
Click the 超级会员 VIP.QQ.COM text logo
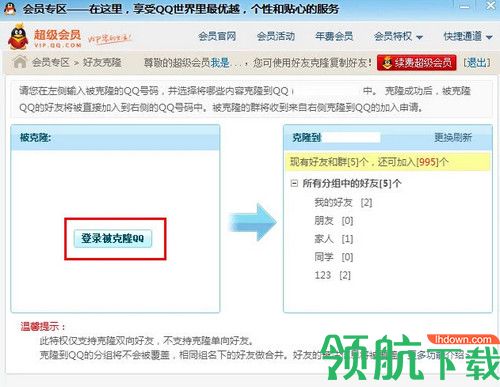(x=57, y=38)
